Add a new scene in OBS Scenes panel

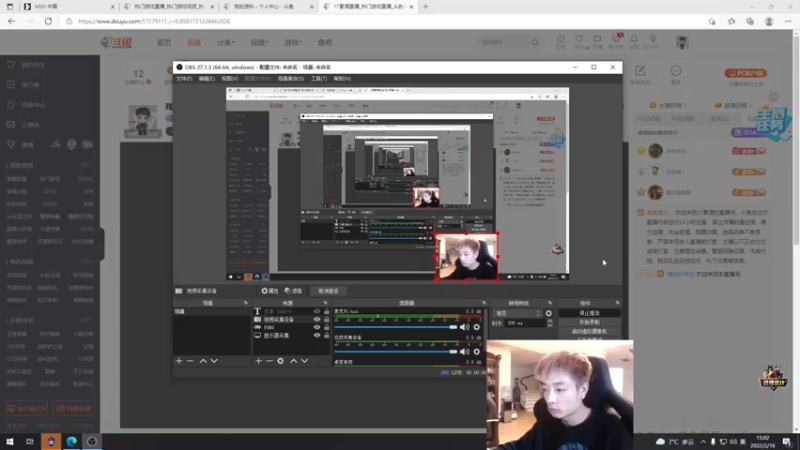179,361
